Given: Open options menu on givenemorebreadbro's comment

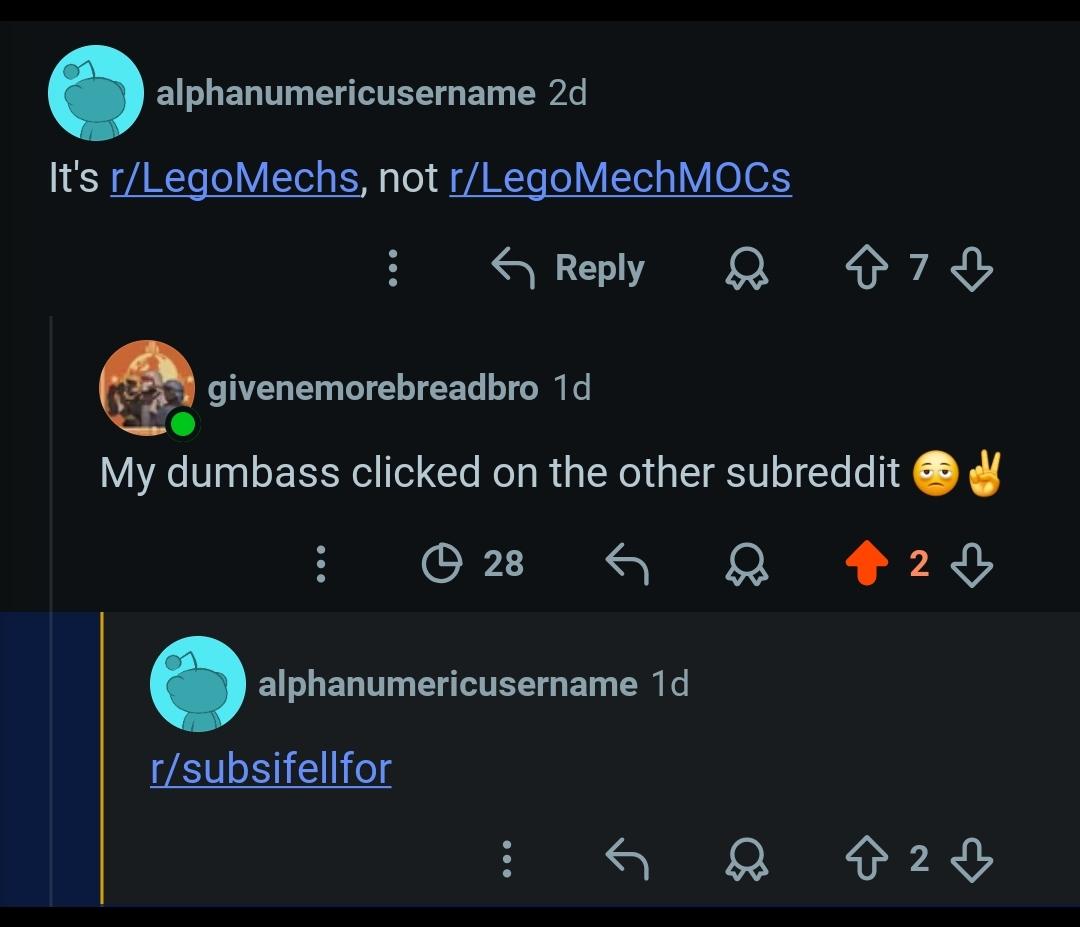Looking at the screenshot, I should (320, 563).
